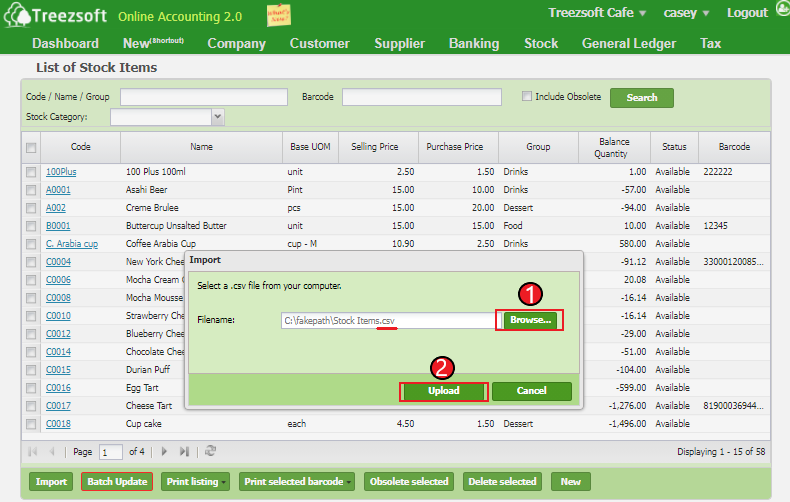This screenshot has width=790, height=502.
Task: Click the refresh list icon
Action: [x=210, y=452]
